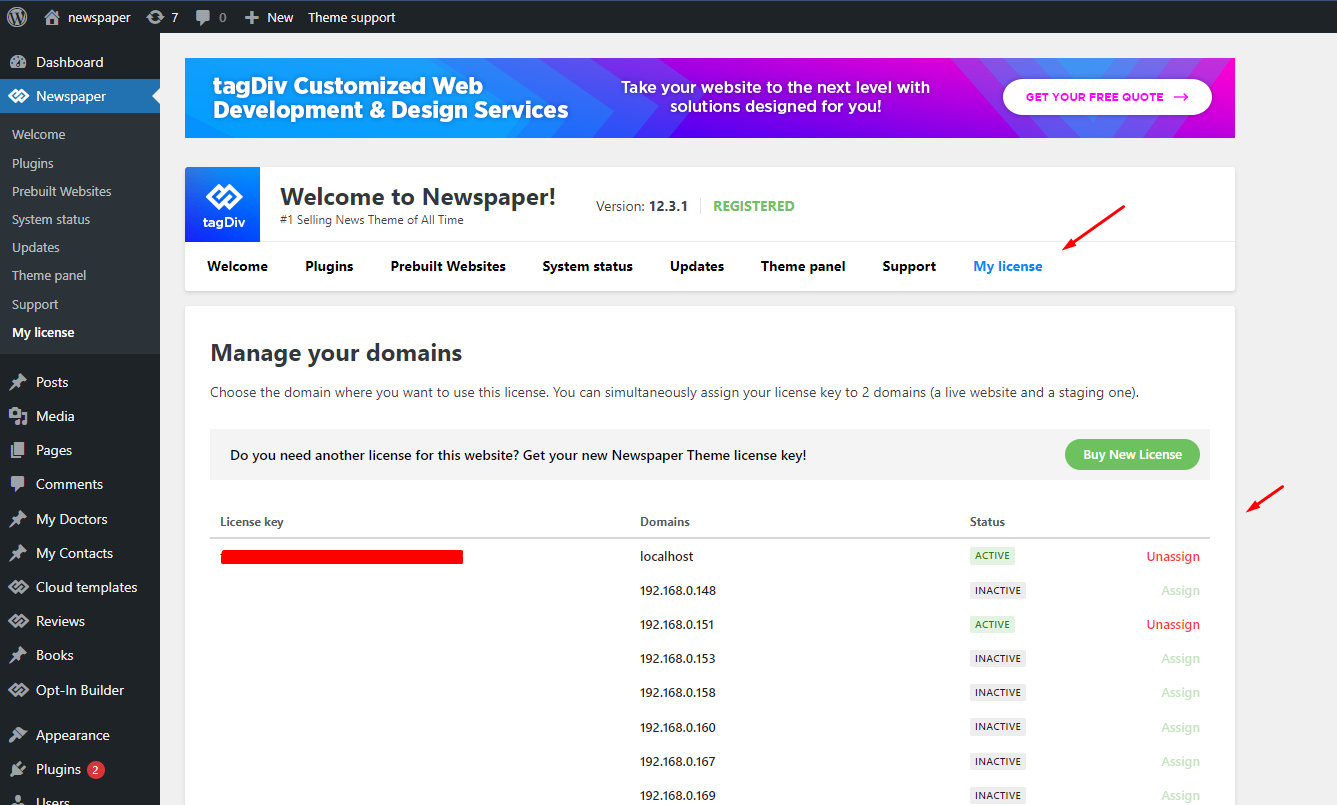Click Theme support in admin bar

[x=352, y=17]
